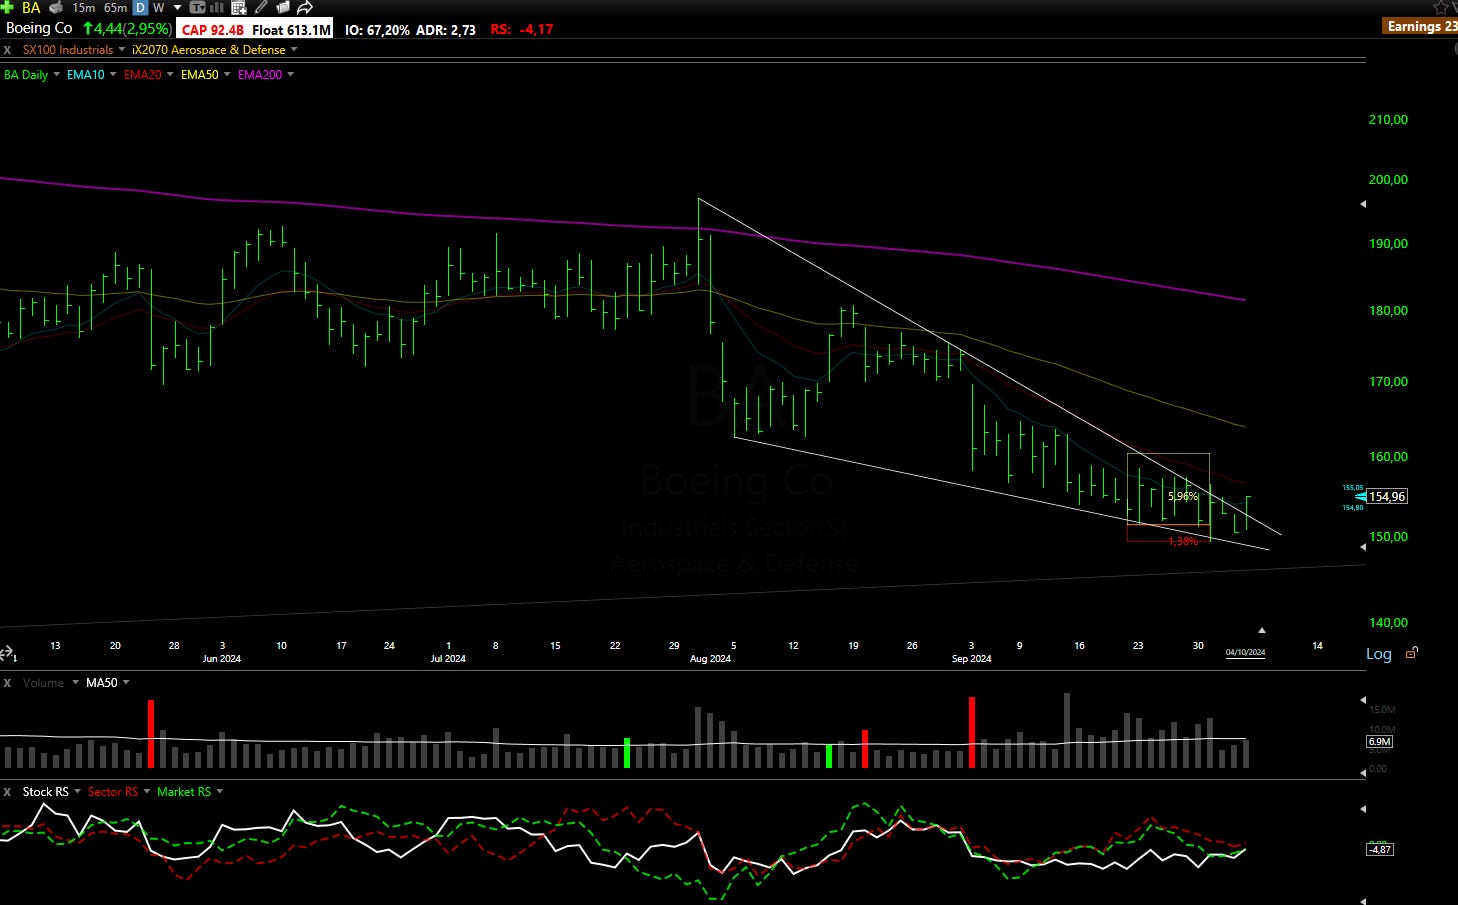Viewport: 1458px width, 905px height.
Task: Open the Stock RS dropdown
Action: tap(77, 792)
